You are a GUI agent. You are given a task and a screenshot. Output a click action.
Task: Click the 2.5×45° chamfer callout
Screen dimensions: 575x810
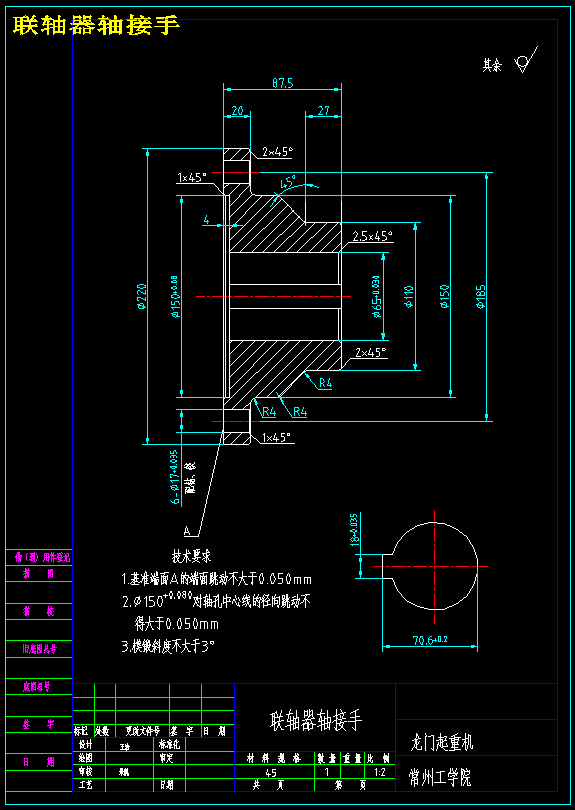click(x=372, y=237)
